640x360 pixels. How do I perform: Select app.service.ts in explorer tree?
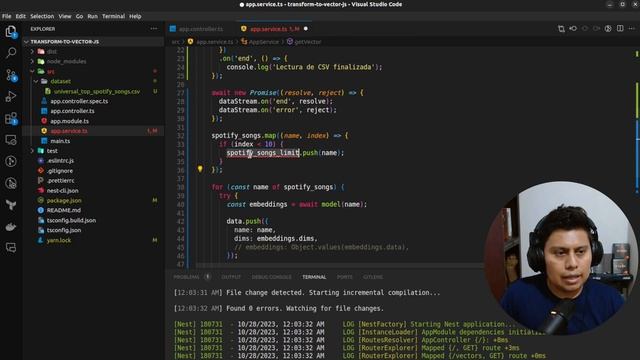point(69,131)
